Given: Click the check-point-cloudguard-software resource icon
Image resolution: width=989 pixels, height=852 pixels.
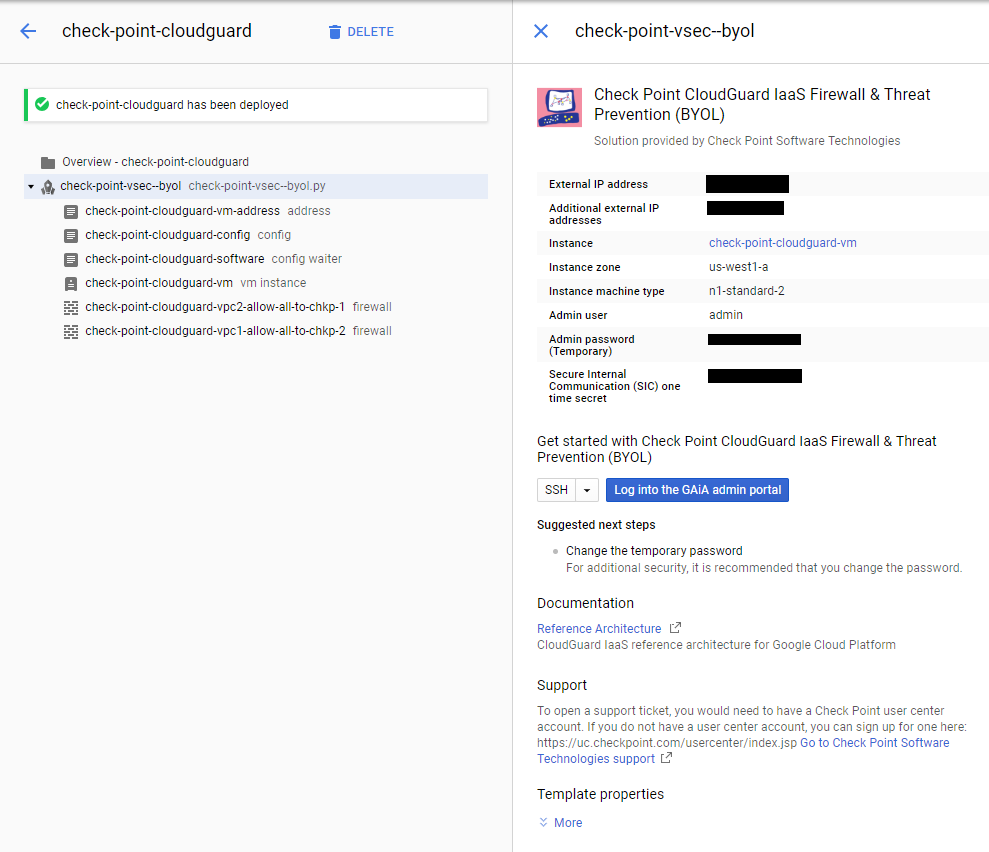Looking at the screenshot, I should click(71, 259).
